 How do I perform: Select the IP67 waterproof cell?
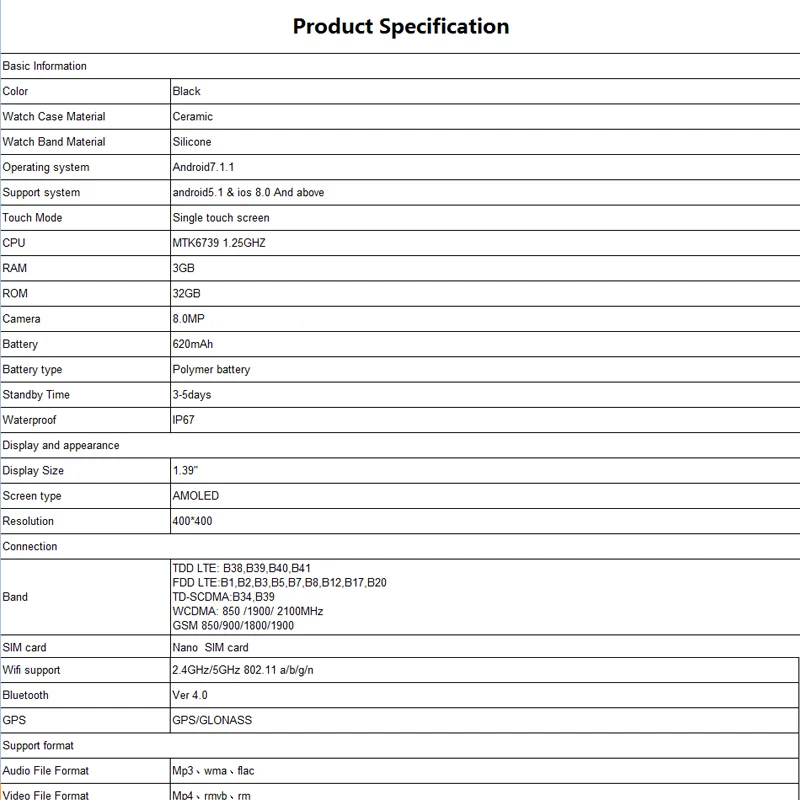[485, 420]
